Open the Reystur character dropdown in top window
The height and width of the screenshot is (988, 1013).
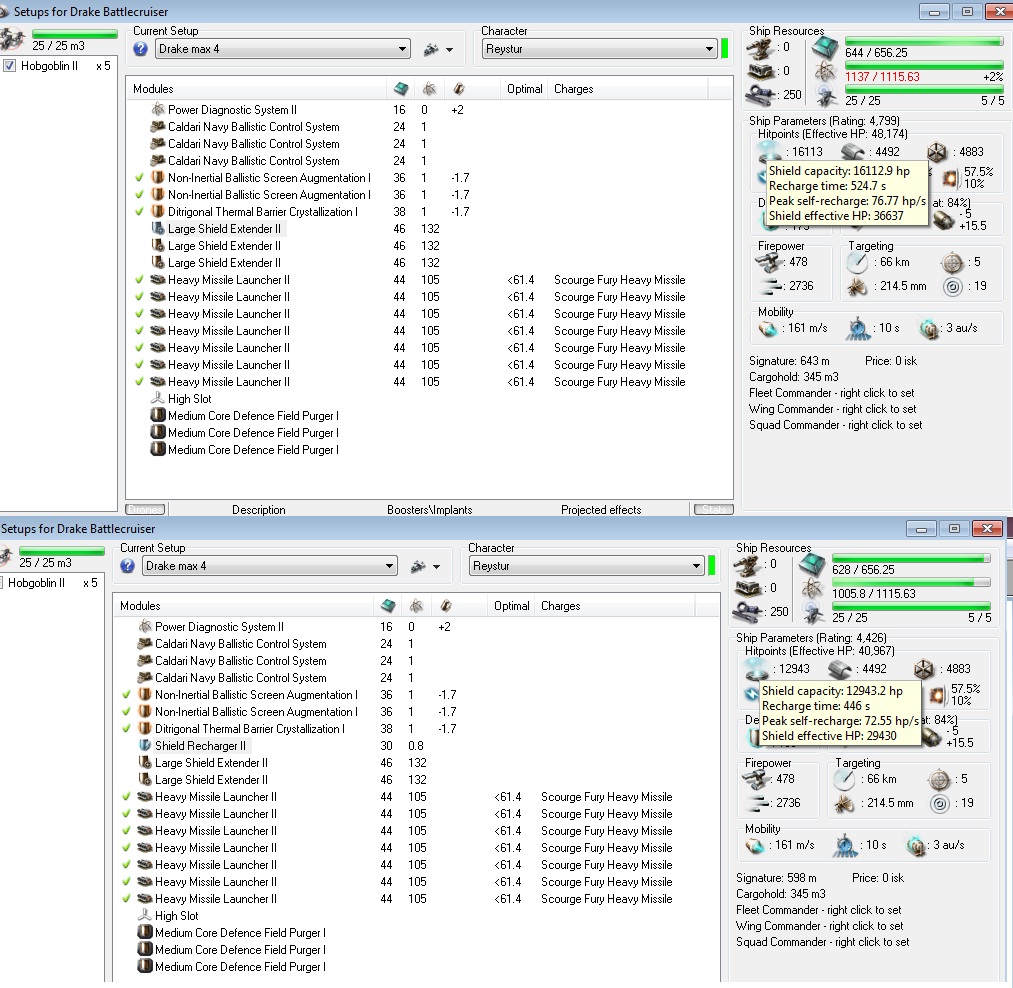click(600, 49)
